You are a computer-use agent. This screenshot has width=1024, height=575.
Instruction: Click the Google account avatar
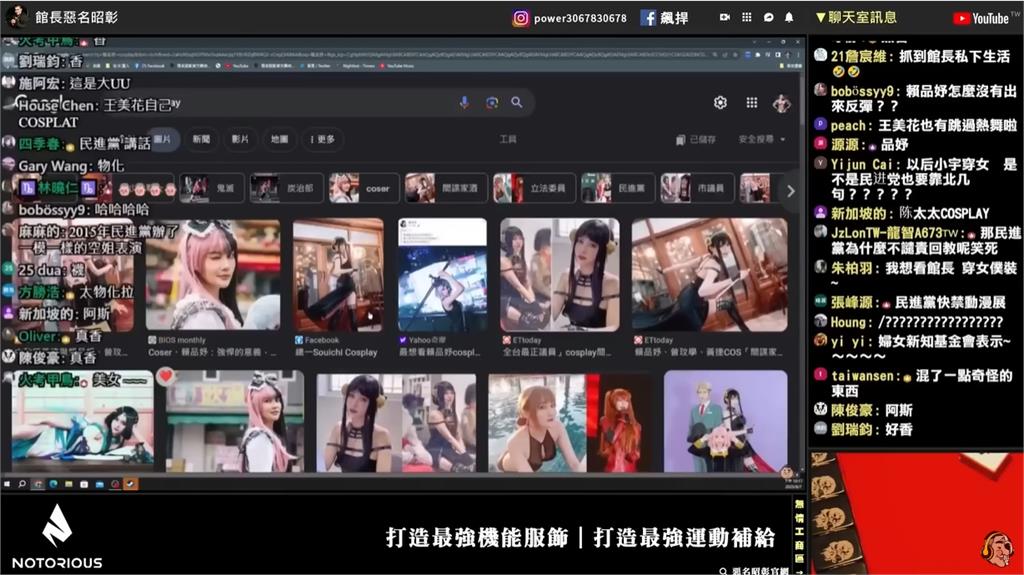pyautogui.click(x=781, y=103)
